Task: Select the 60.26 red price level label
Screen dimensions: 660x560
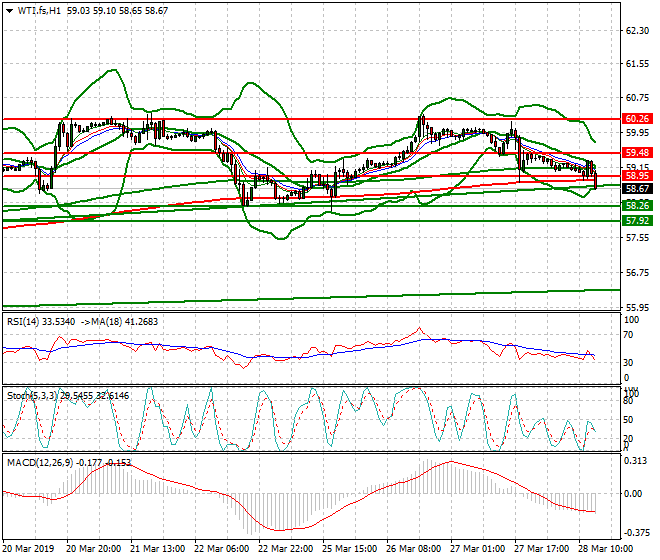Action: pyautogui.click(x=637, y=119)
